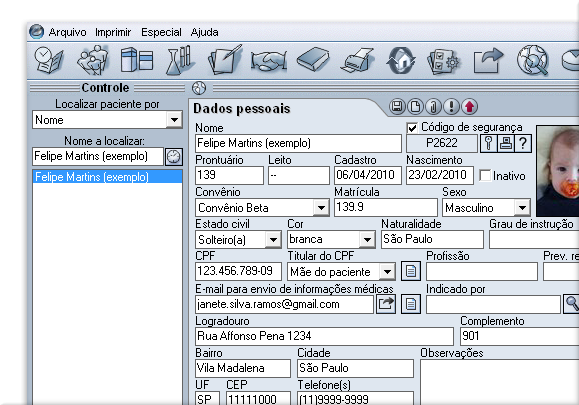Click the Logradouro address field
This screenshot has width=579, height=405.
pyautogui.click(x=324, y=336)
